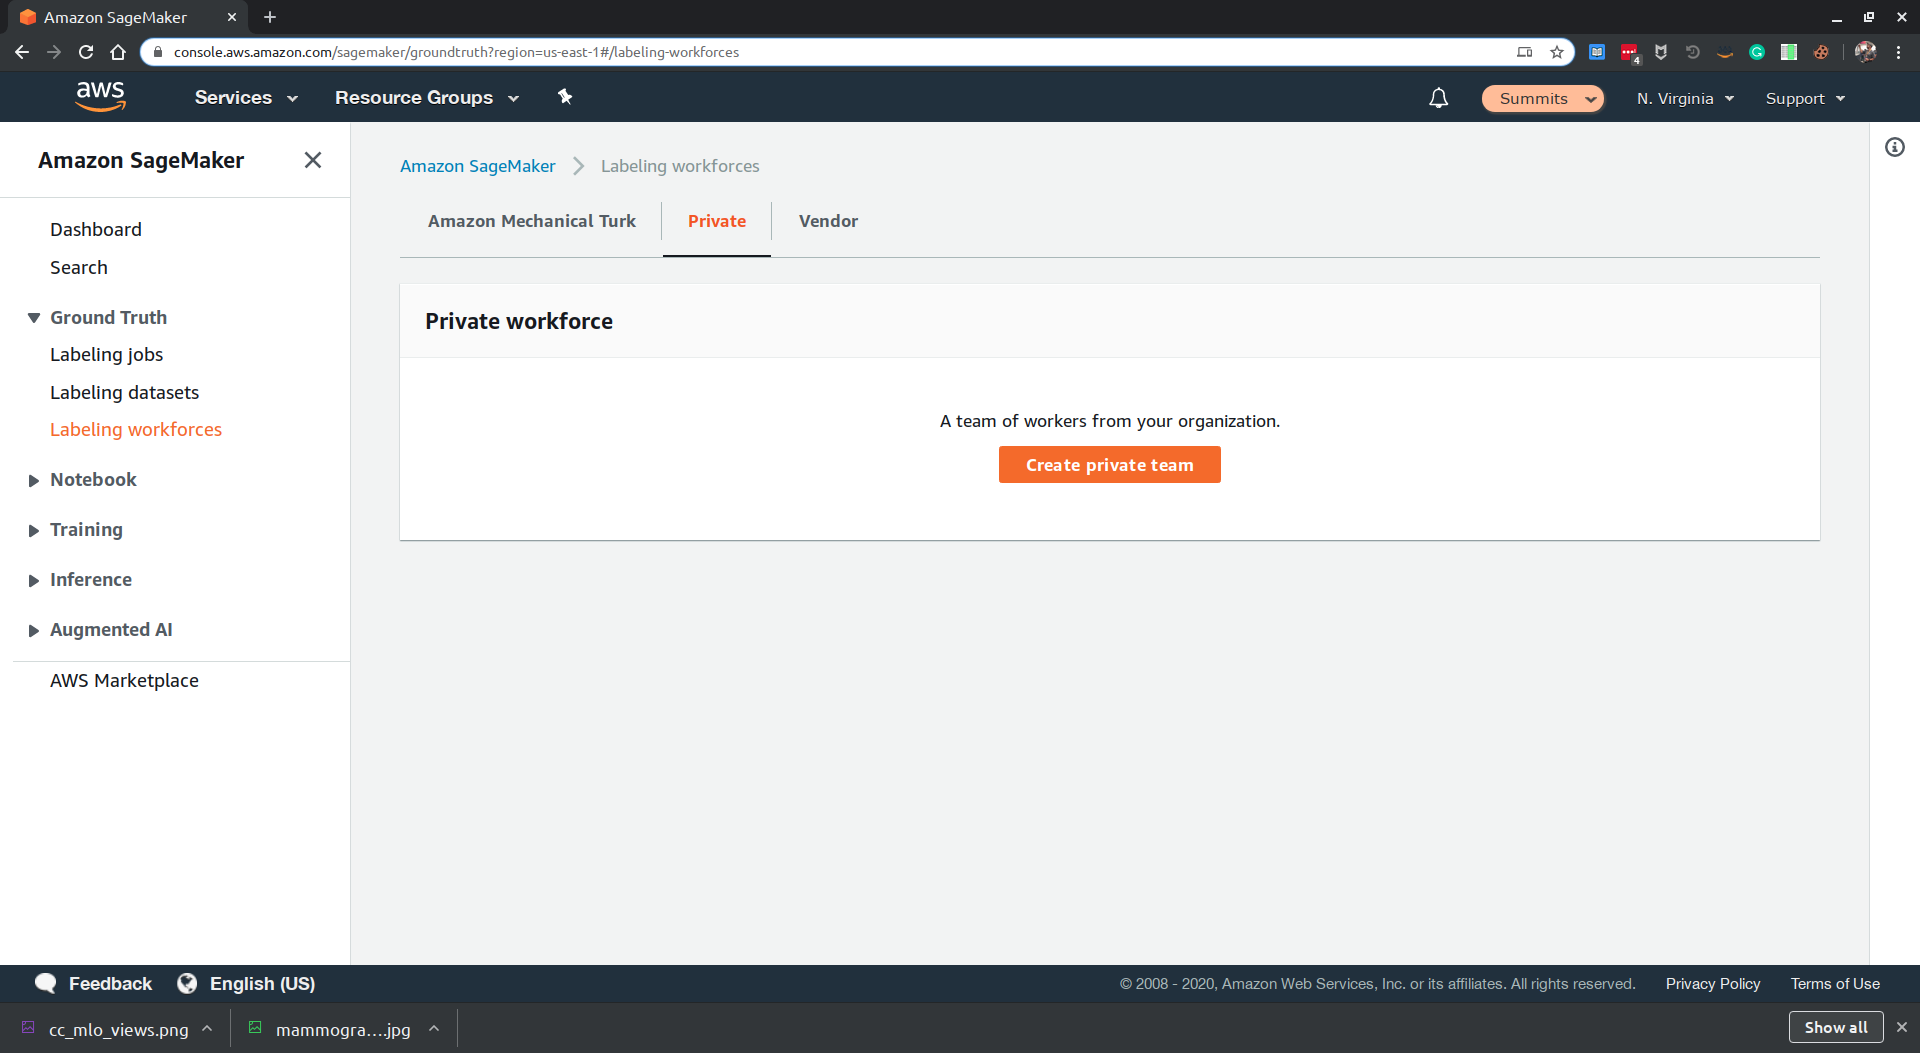Go to browser home page icon

coord(118,52)
